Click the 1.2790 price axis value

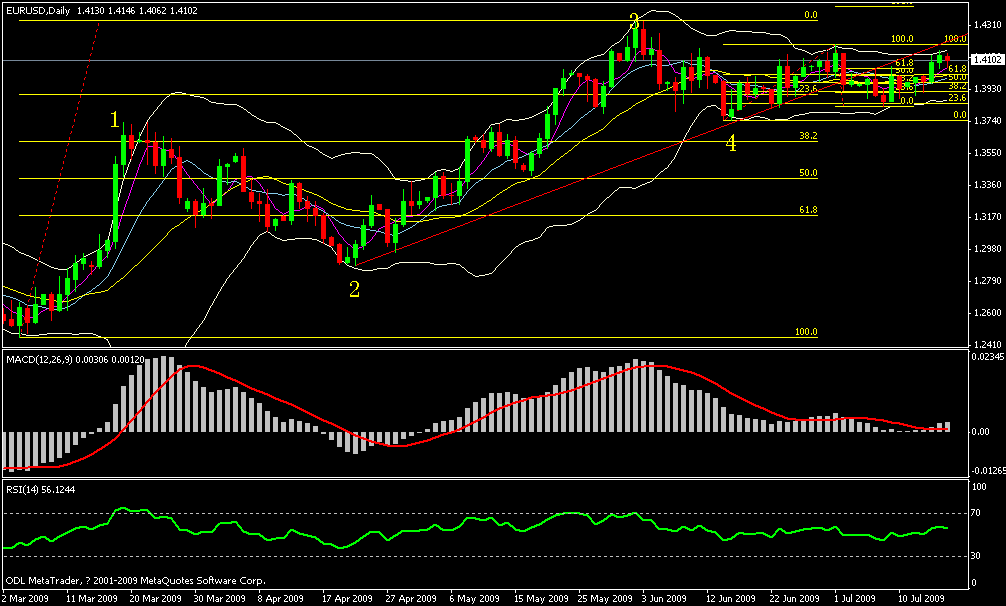click(987, 281)
